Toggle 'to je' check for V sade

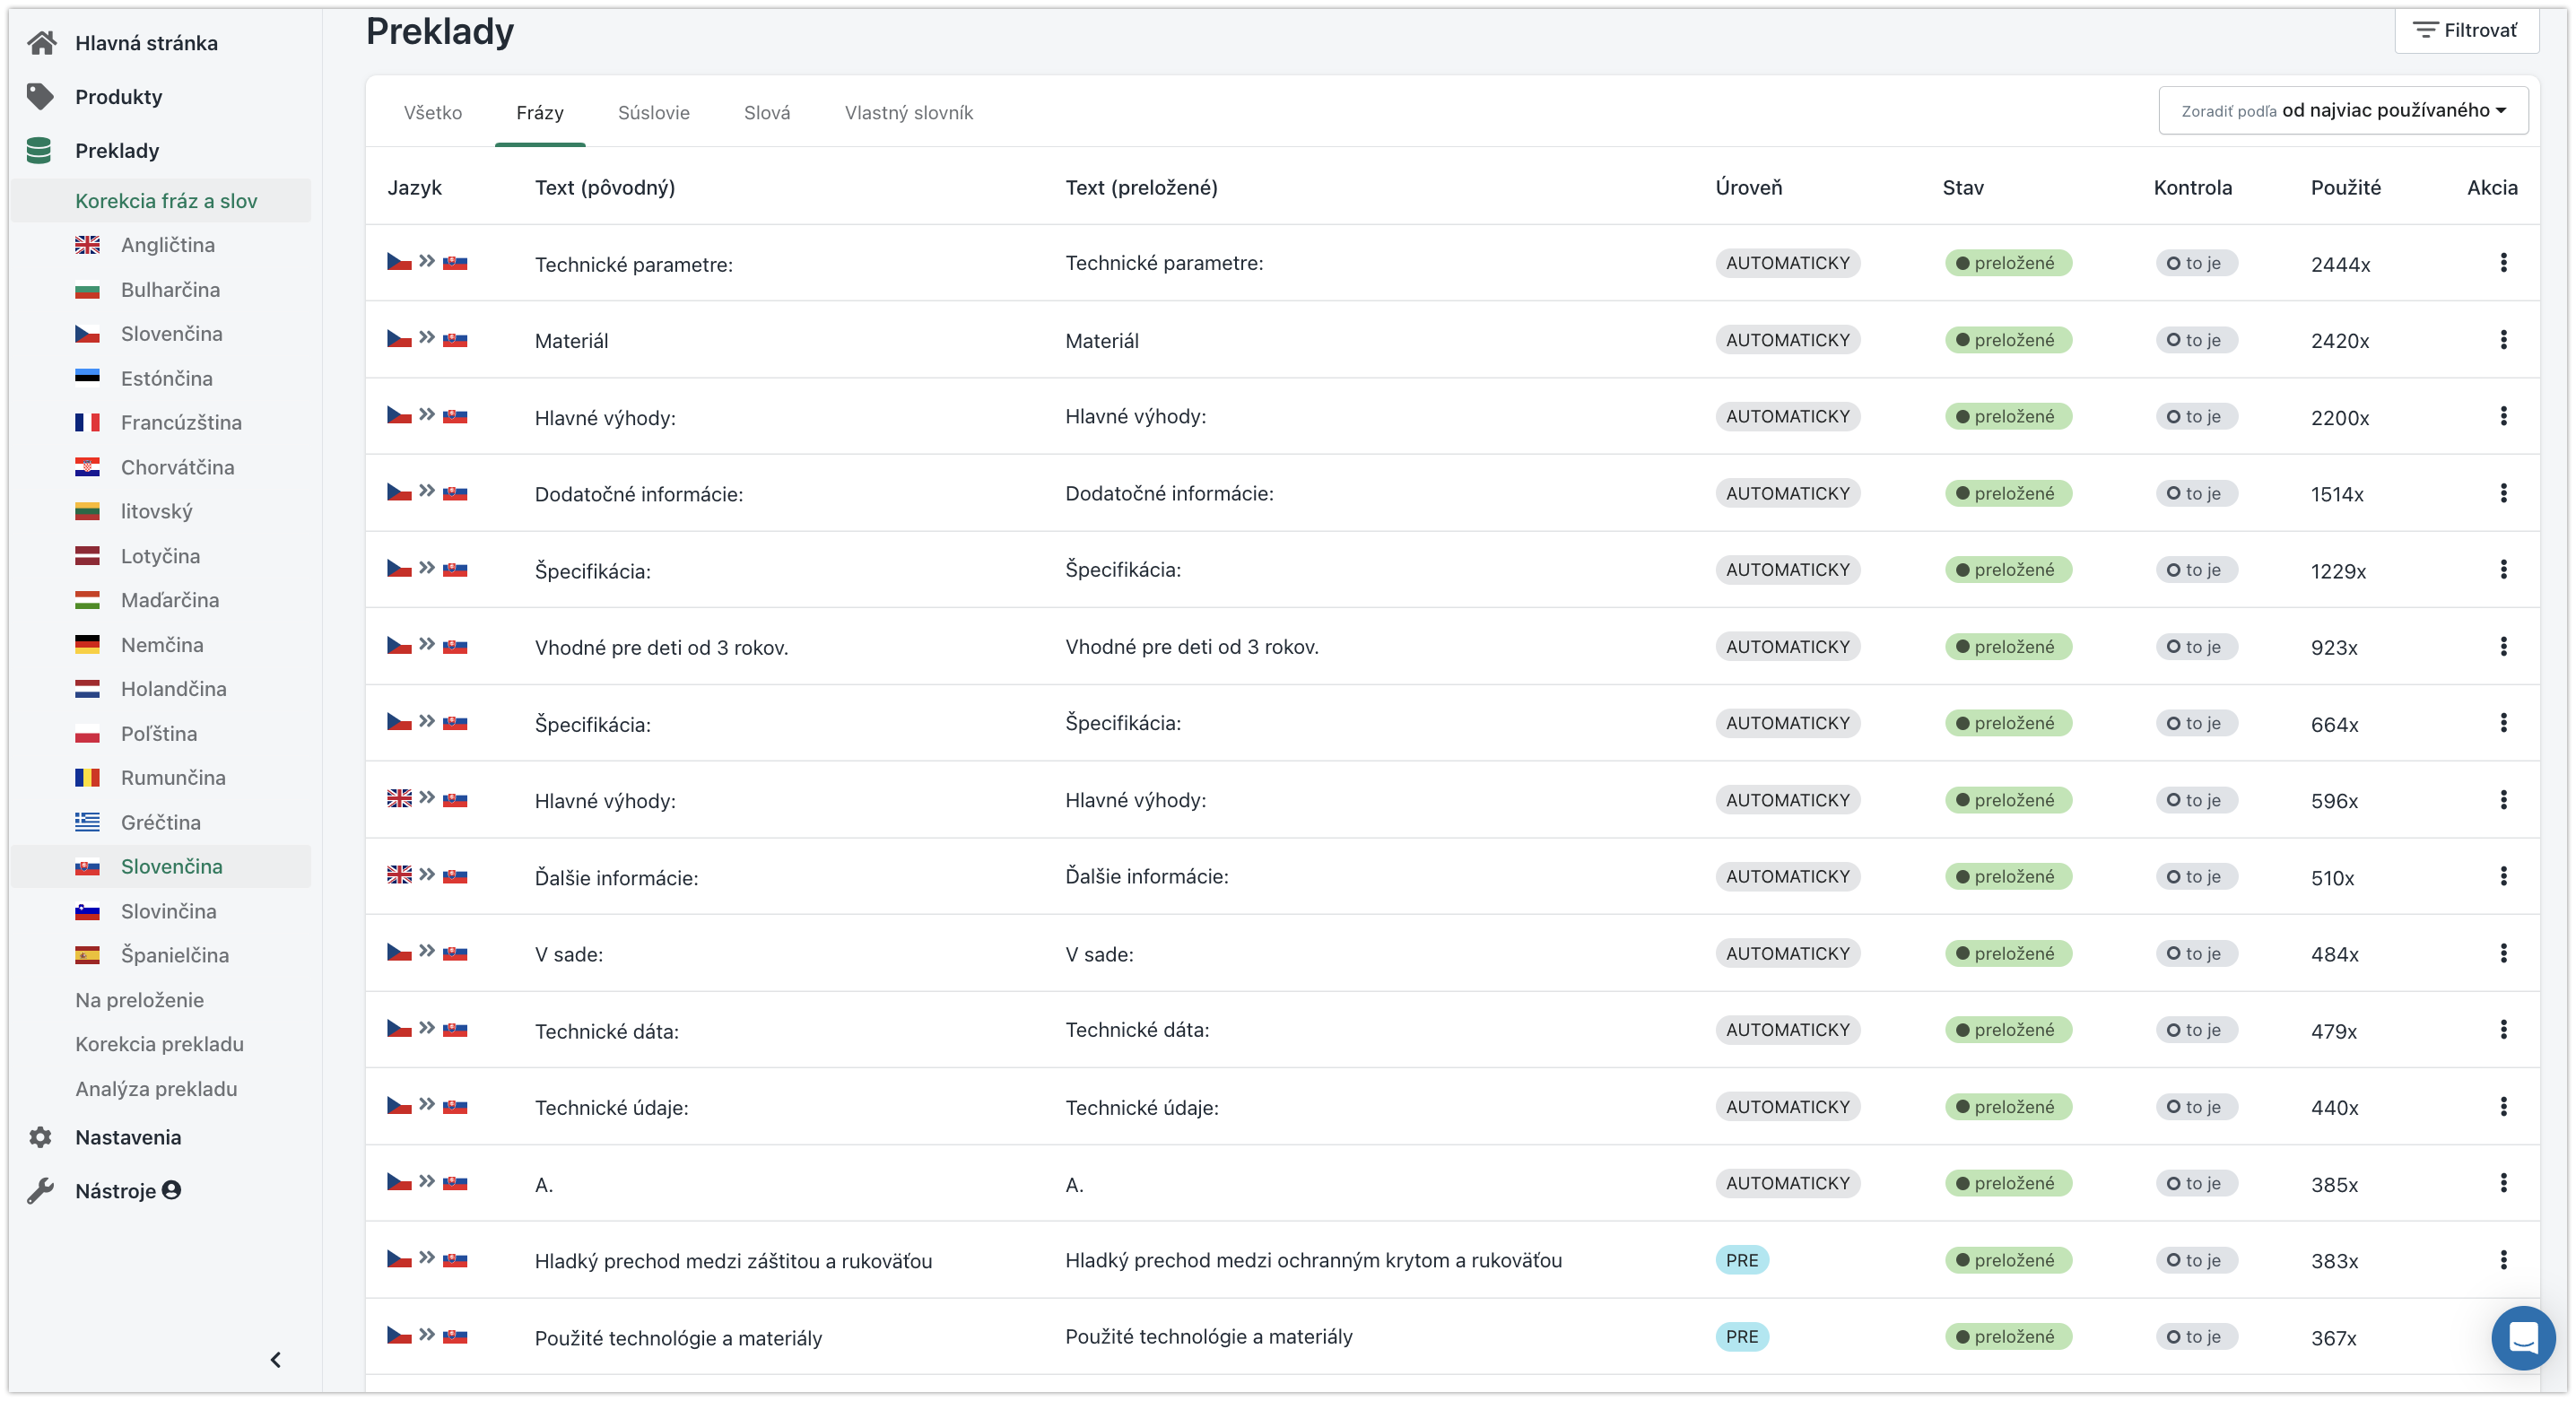[2195, 953]
